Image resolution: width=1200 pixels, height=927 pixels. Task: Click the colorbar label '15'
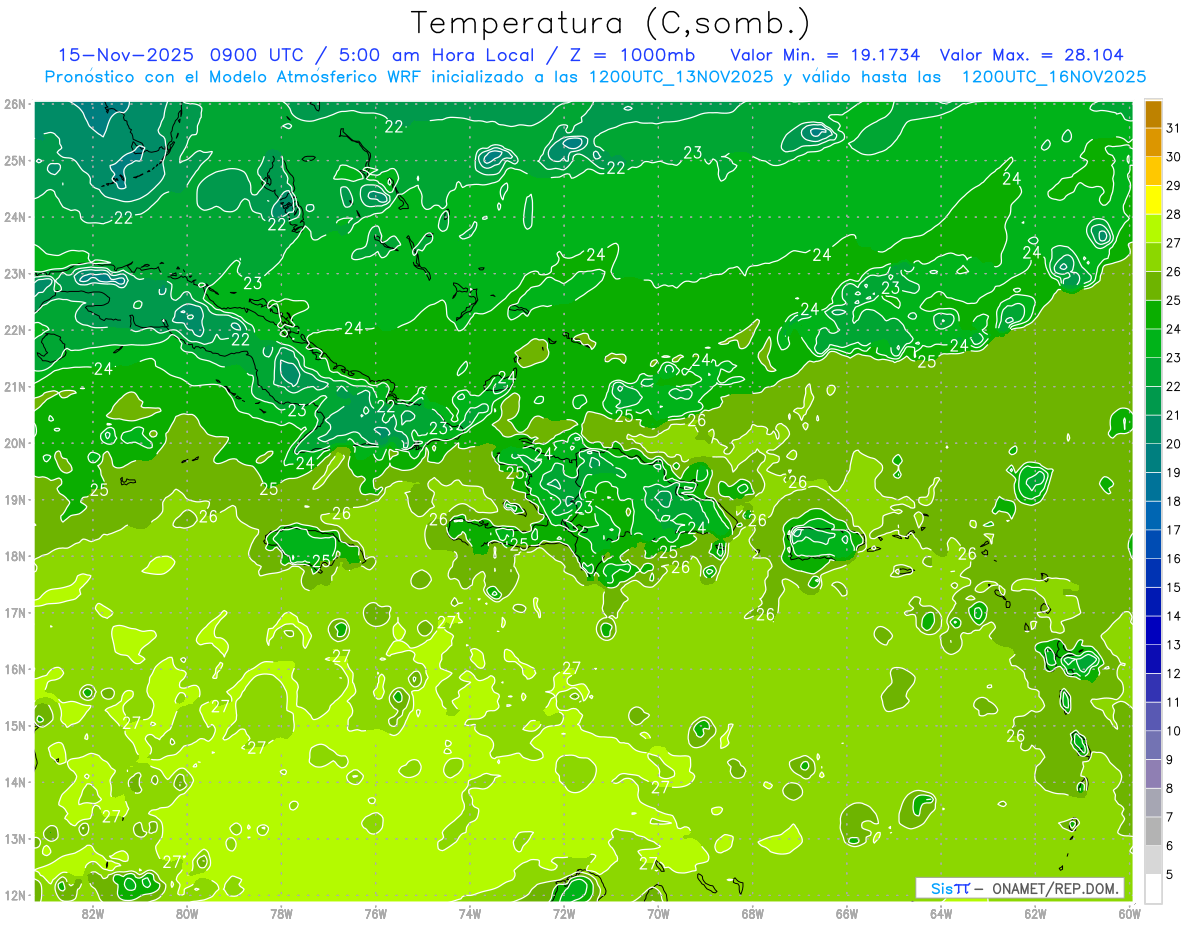coord(1173,587)
